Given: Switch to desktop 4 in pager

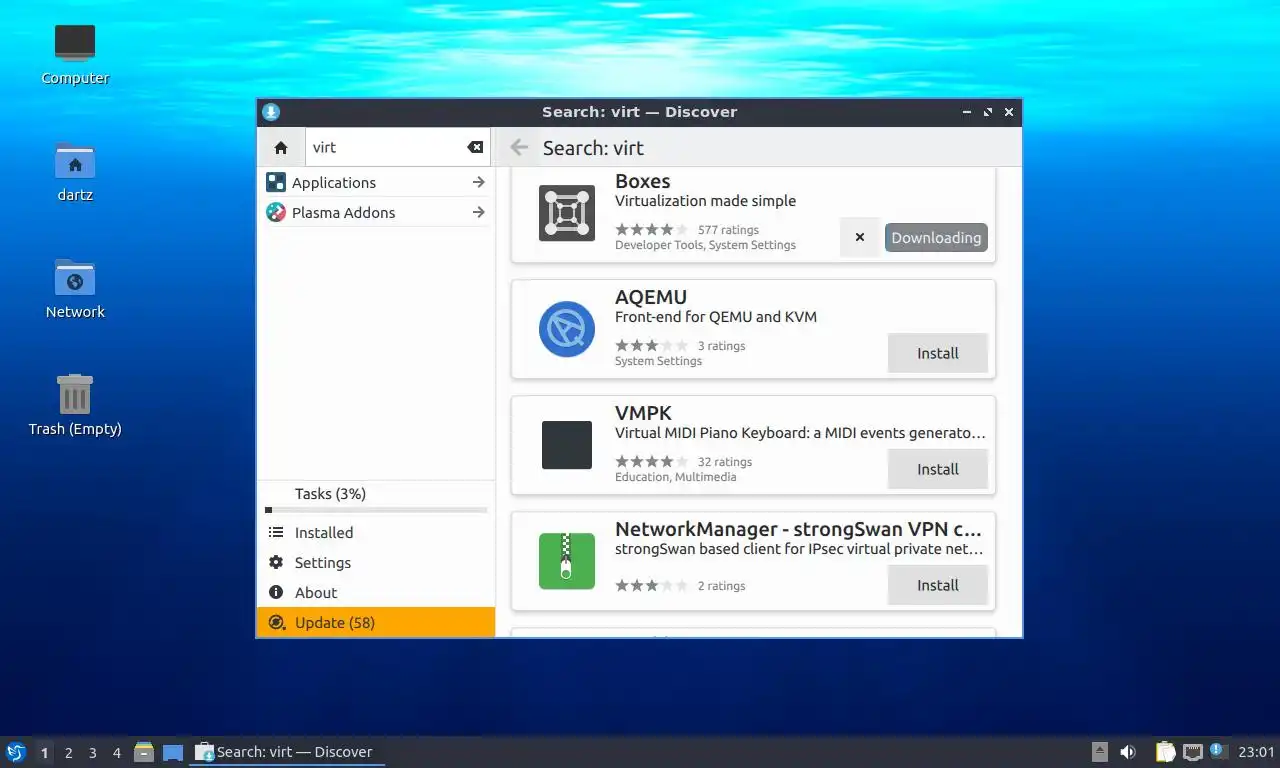Looking at the screenshot, I should click(116, 753).
